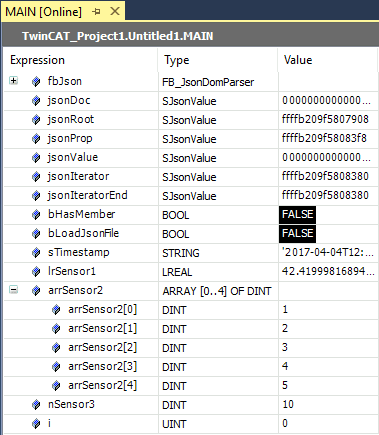
Task: Click the variable icon beside jsonValue
Action: tap(36, 158)
